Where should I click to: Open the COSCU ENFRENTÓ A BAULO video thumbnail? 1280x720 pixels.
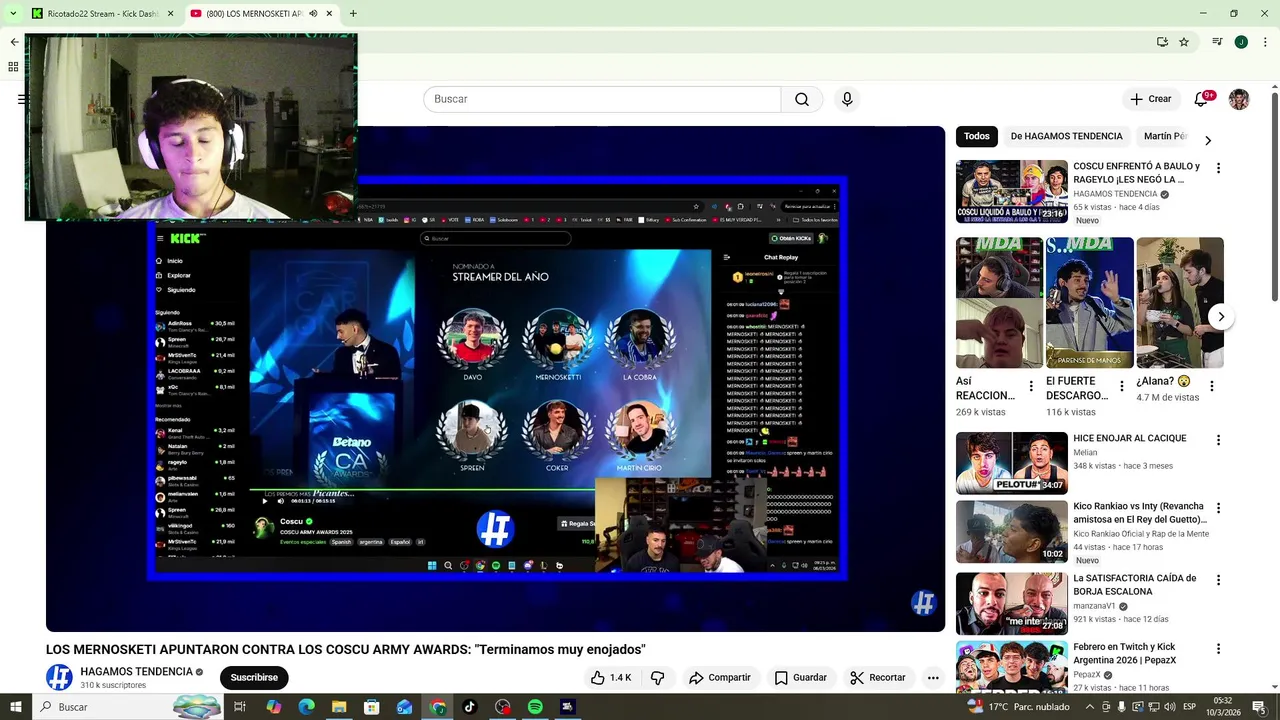(1012, 191)
